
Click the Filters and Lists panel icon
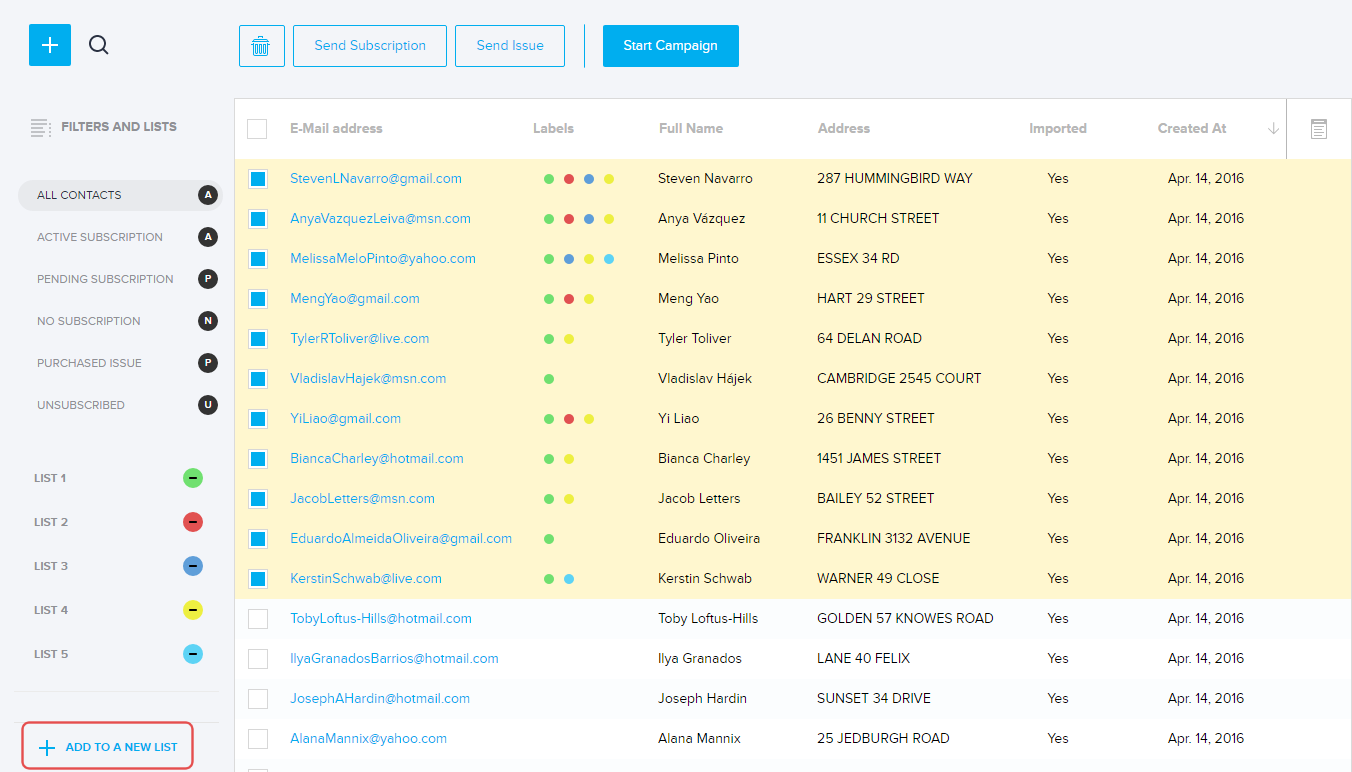point(40,128)
